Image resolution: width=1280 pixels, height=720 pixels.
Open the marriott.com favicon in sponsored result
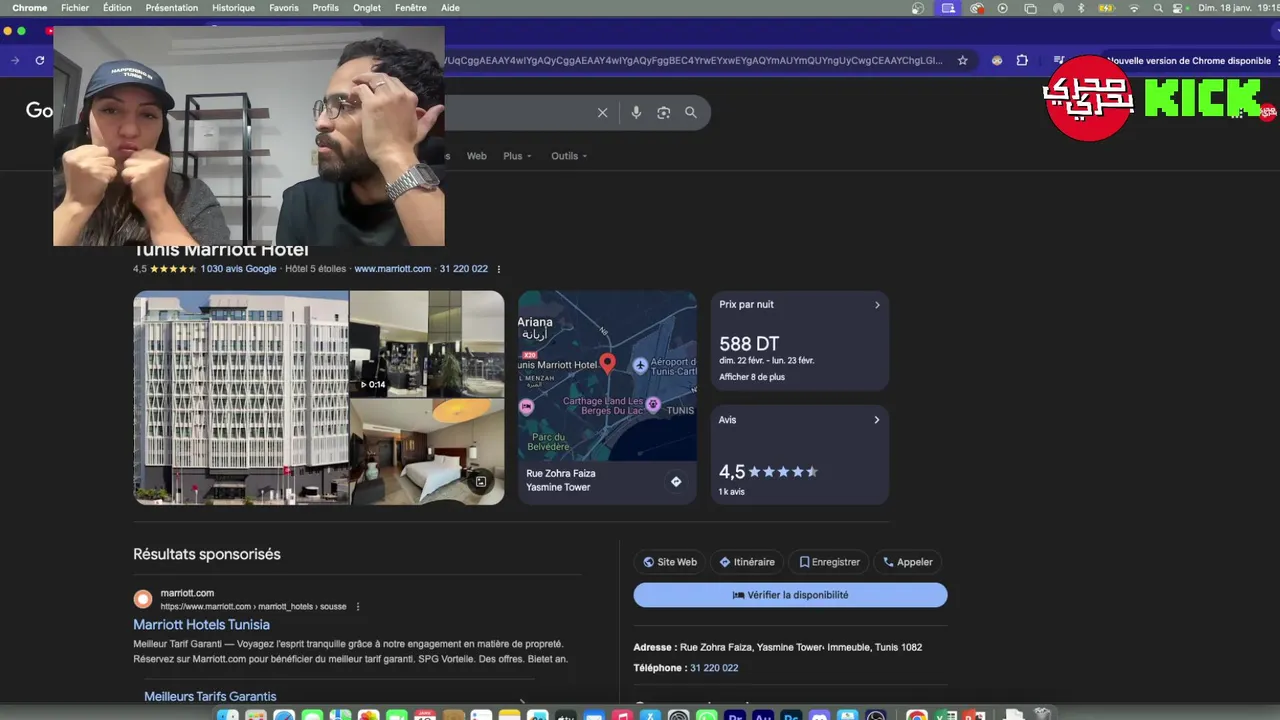pos(143,599)
